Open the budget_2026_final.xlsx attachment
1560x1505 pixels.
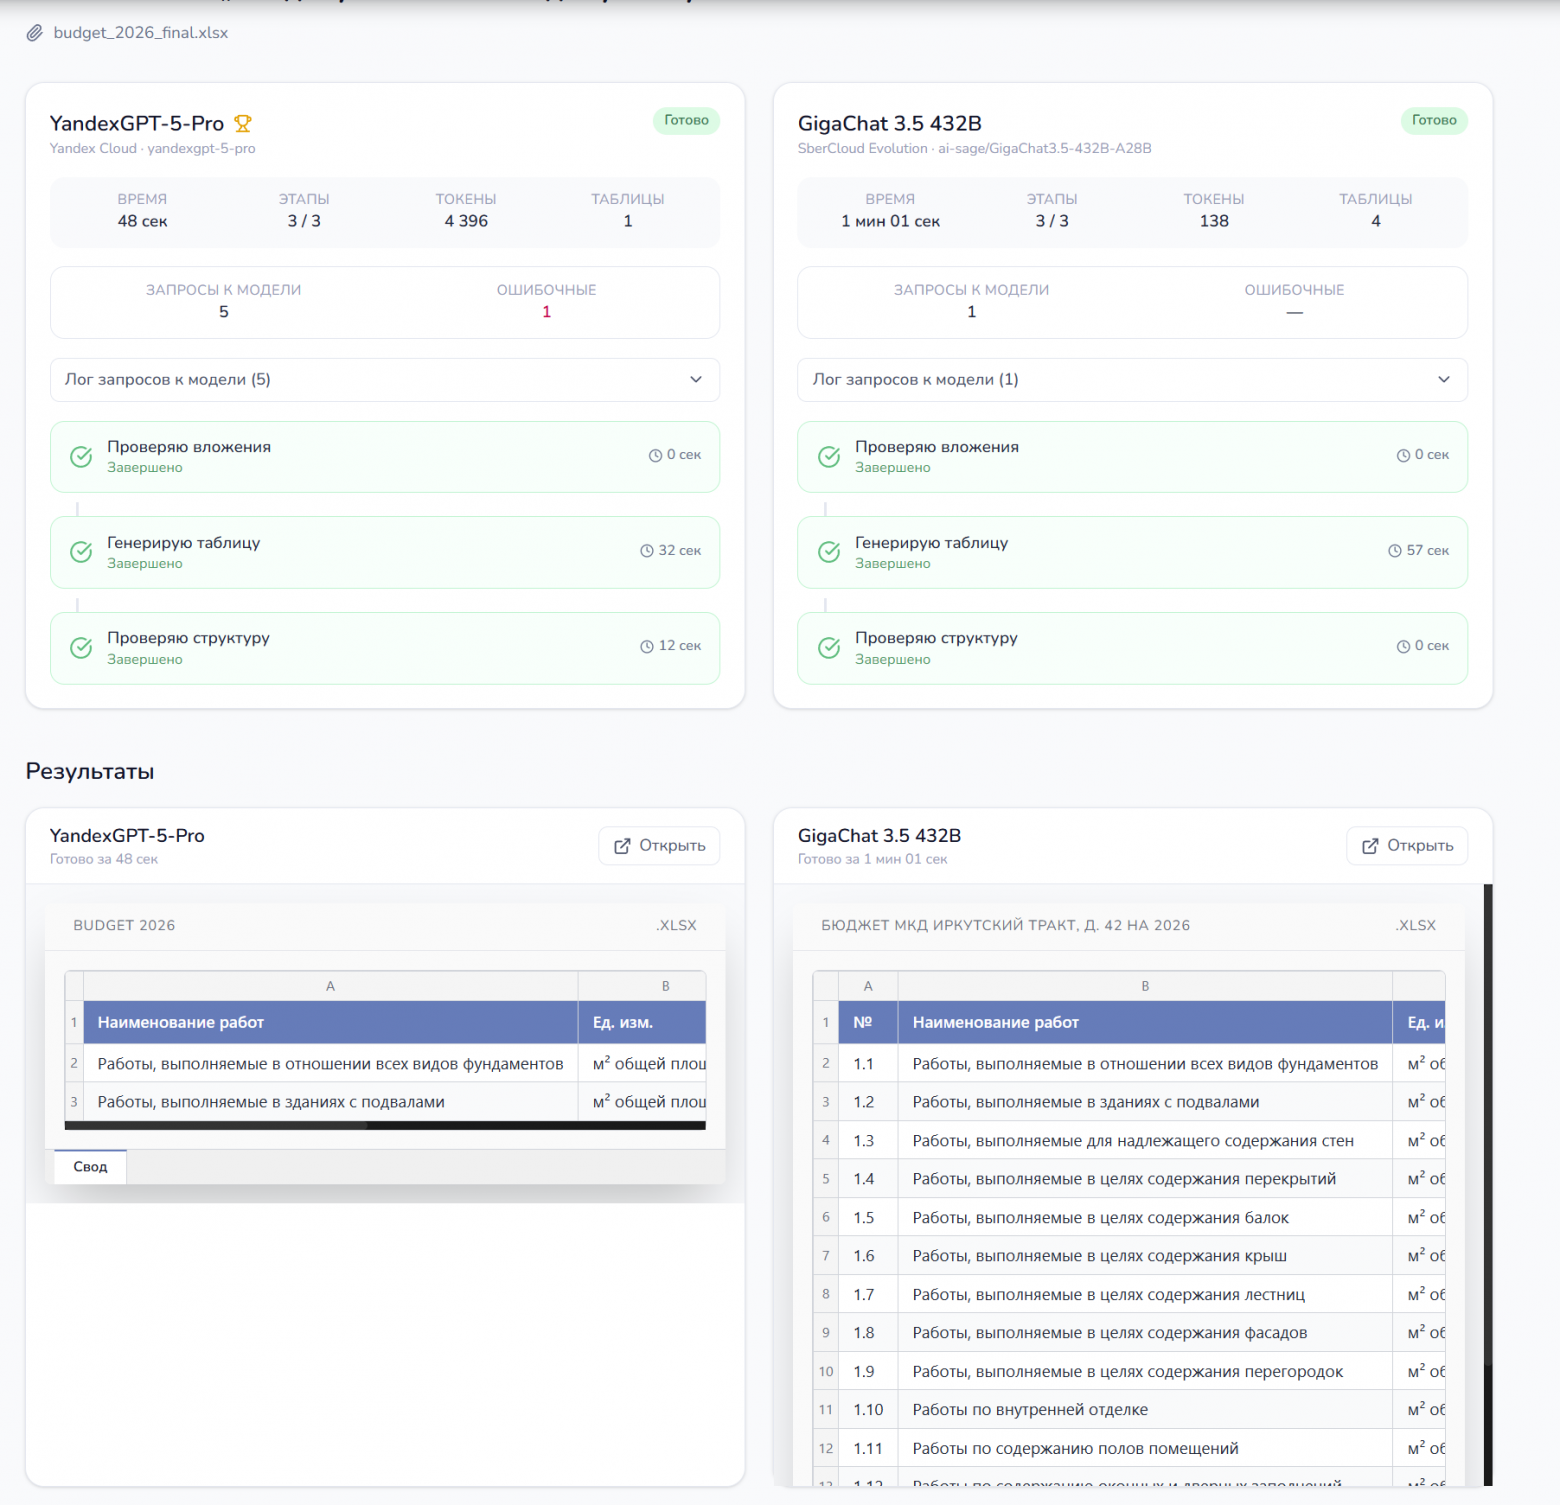coord(141,33)
